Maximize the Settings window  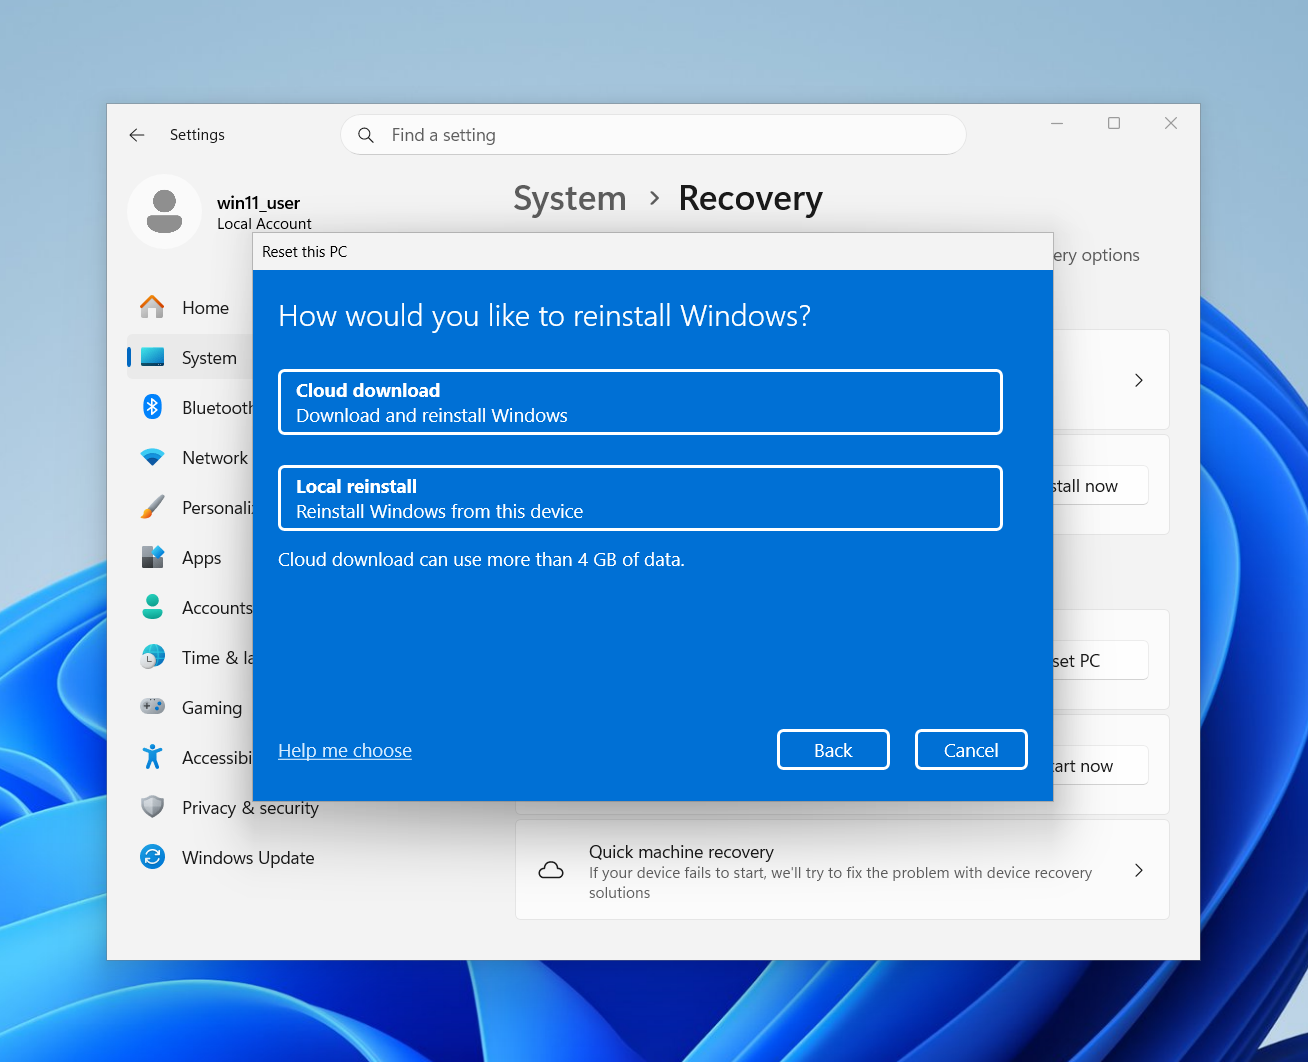1114,123
